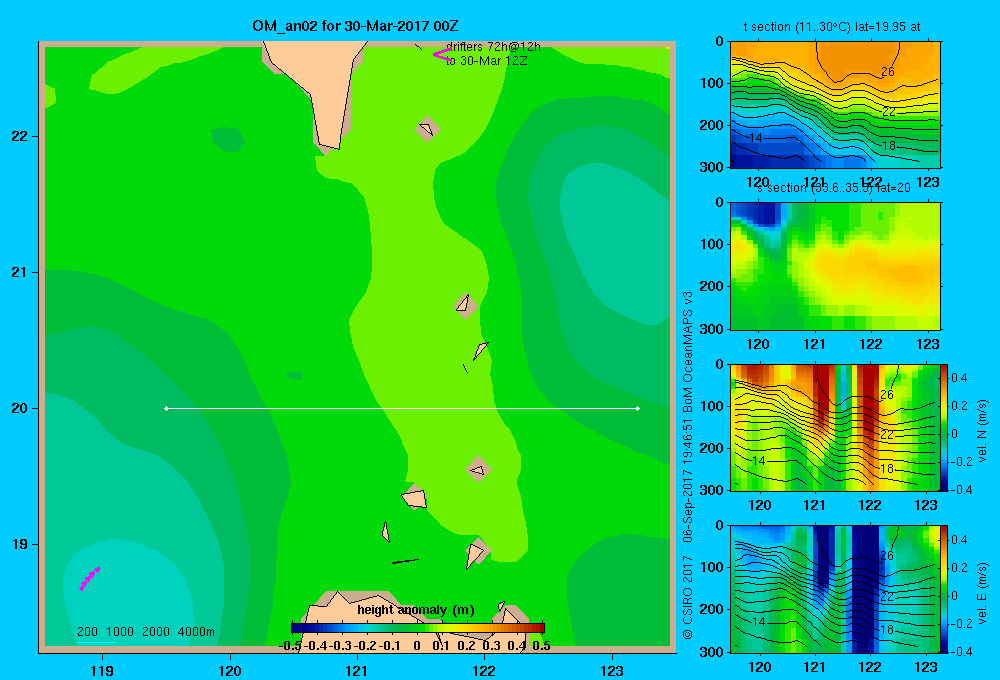Click latitude label 21 on main map
The width and height of the screenshot is (1000, 680).
(x=19, y=272)
